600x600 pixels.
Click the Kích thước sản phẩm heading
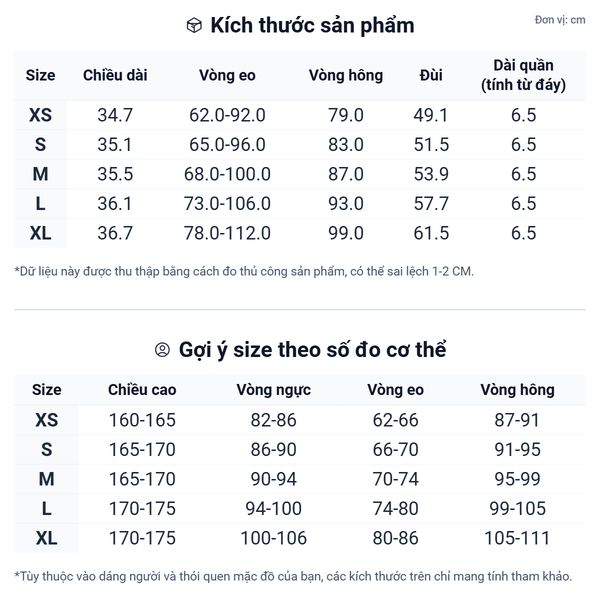point(312,26)
